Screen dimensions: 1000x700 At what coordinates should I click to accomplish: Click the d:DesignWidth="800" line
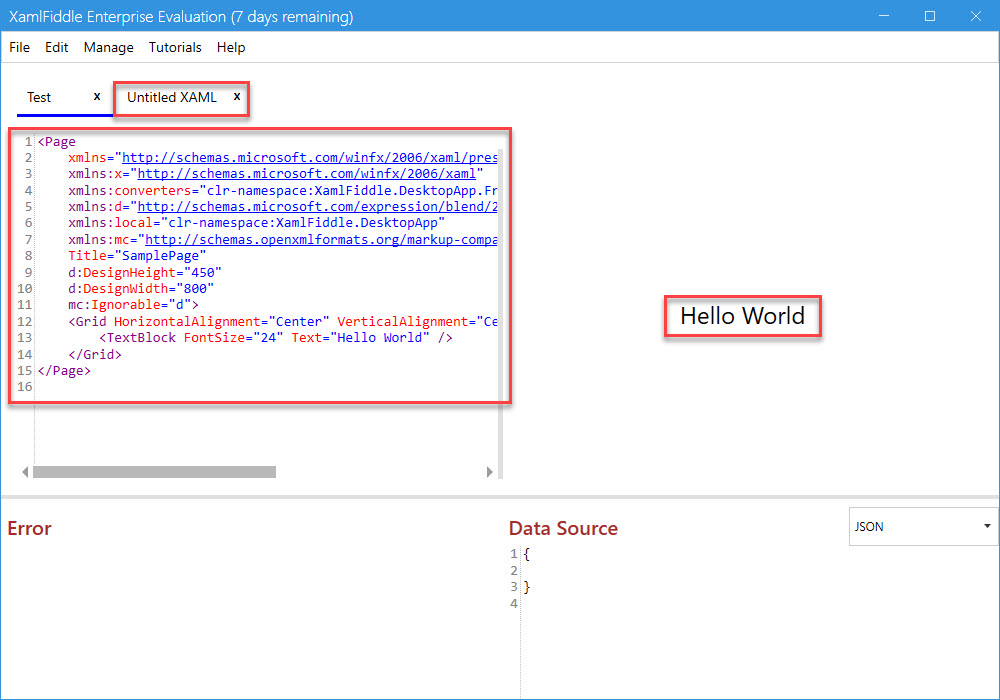tap(141, 288)
